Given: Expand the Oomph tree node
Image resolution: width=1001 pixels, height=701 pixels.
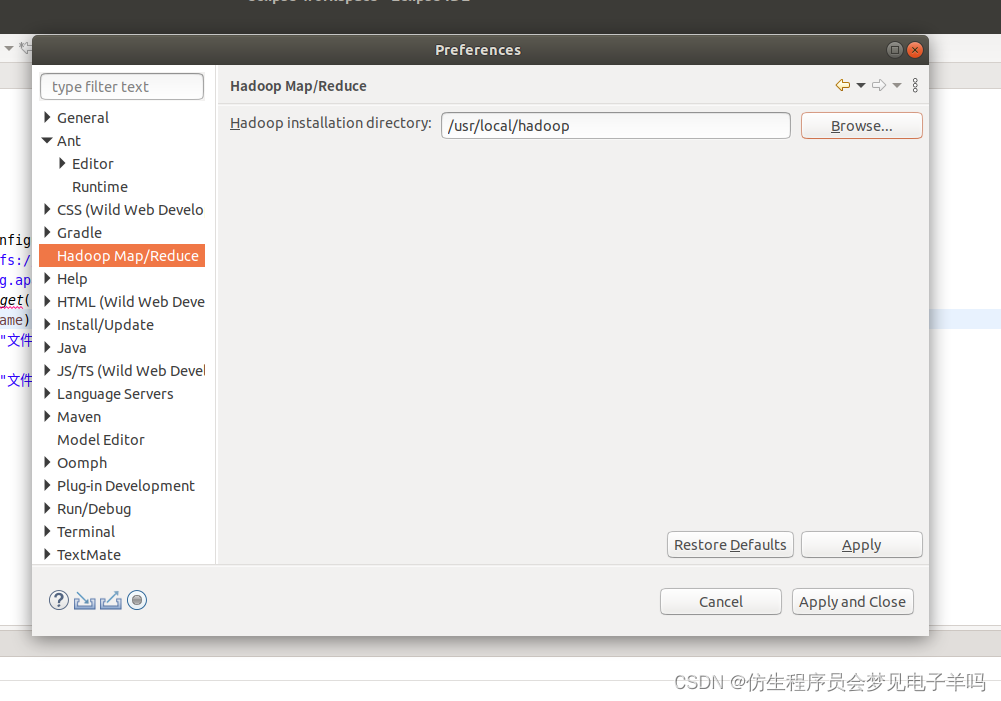Looking at the screenshot, I should [47, 462].
